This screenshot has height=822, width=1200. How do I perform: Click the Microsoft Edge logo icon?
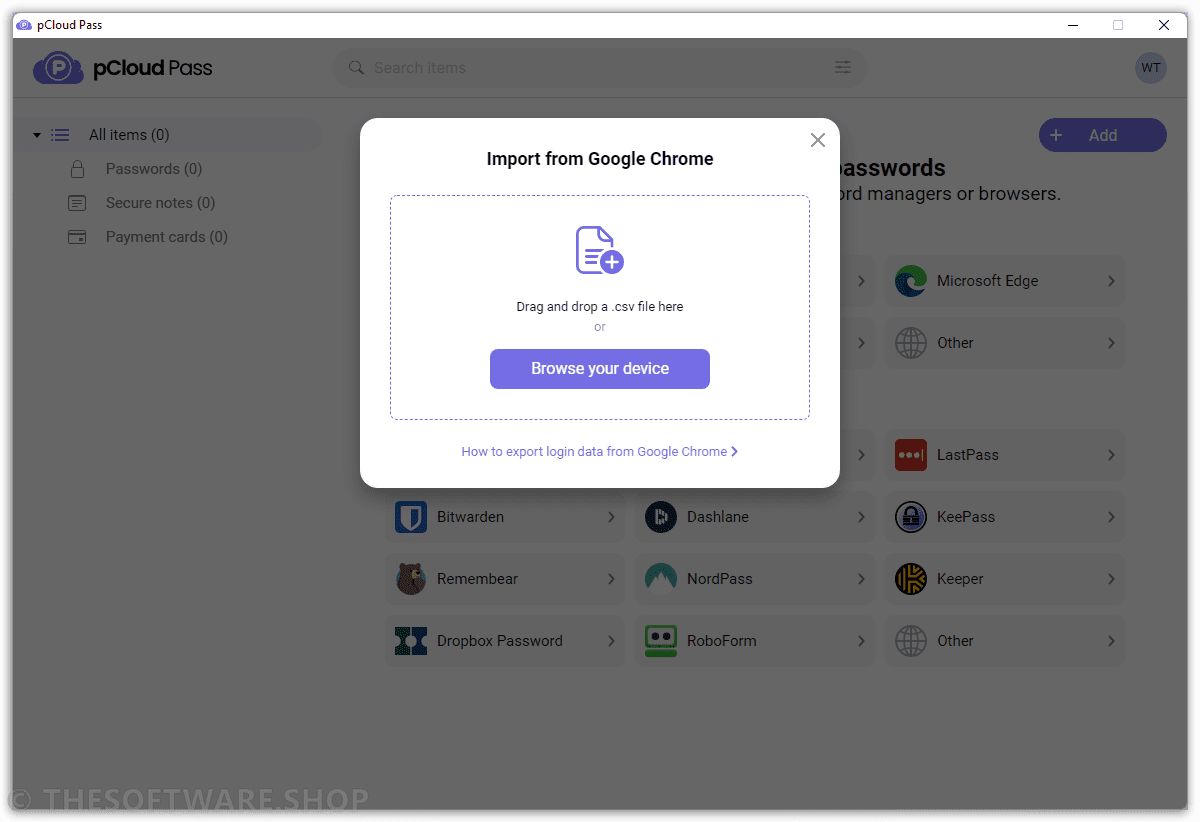click(x=911, y=281)
